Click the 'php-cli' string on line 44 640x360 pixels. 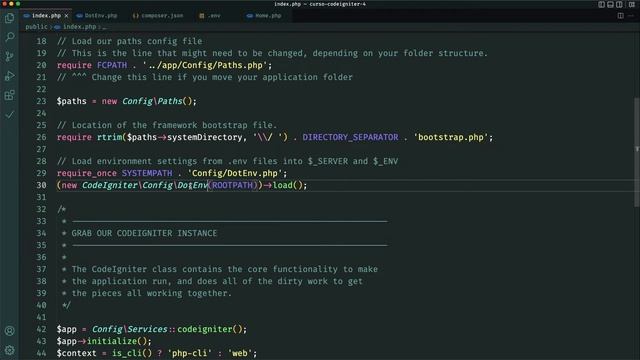tap(190, 353)
